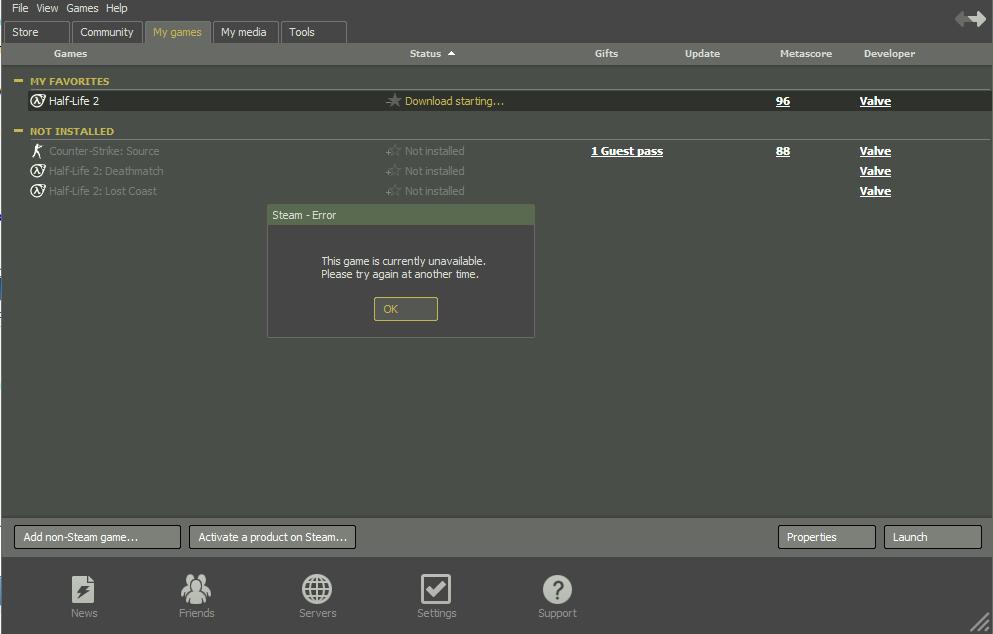Select the Half-Life 2 game name
This screenshot has height=634, width=993.
point(74,101)
